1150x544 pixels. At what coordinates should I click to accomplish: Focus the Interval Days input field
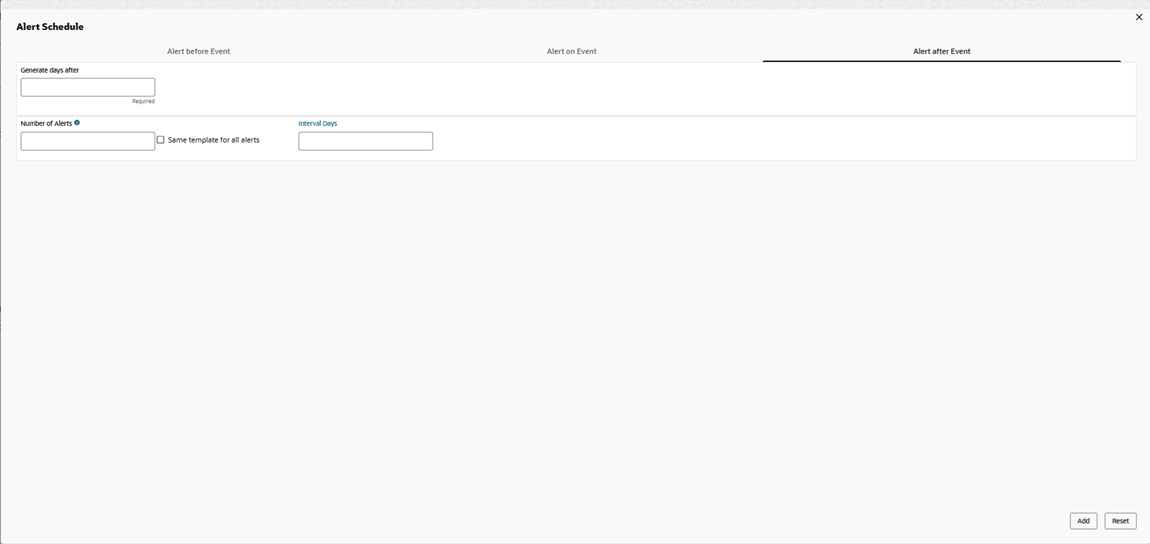point(365,141)
